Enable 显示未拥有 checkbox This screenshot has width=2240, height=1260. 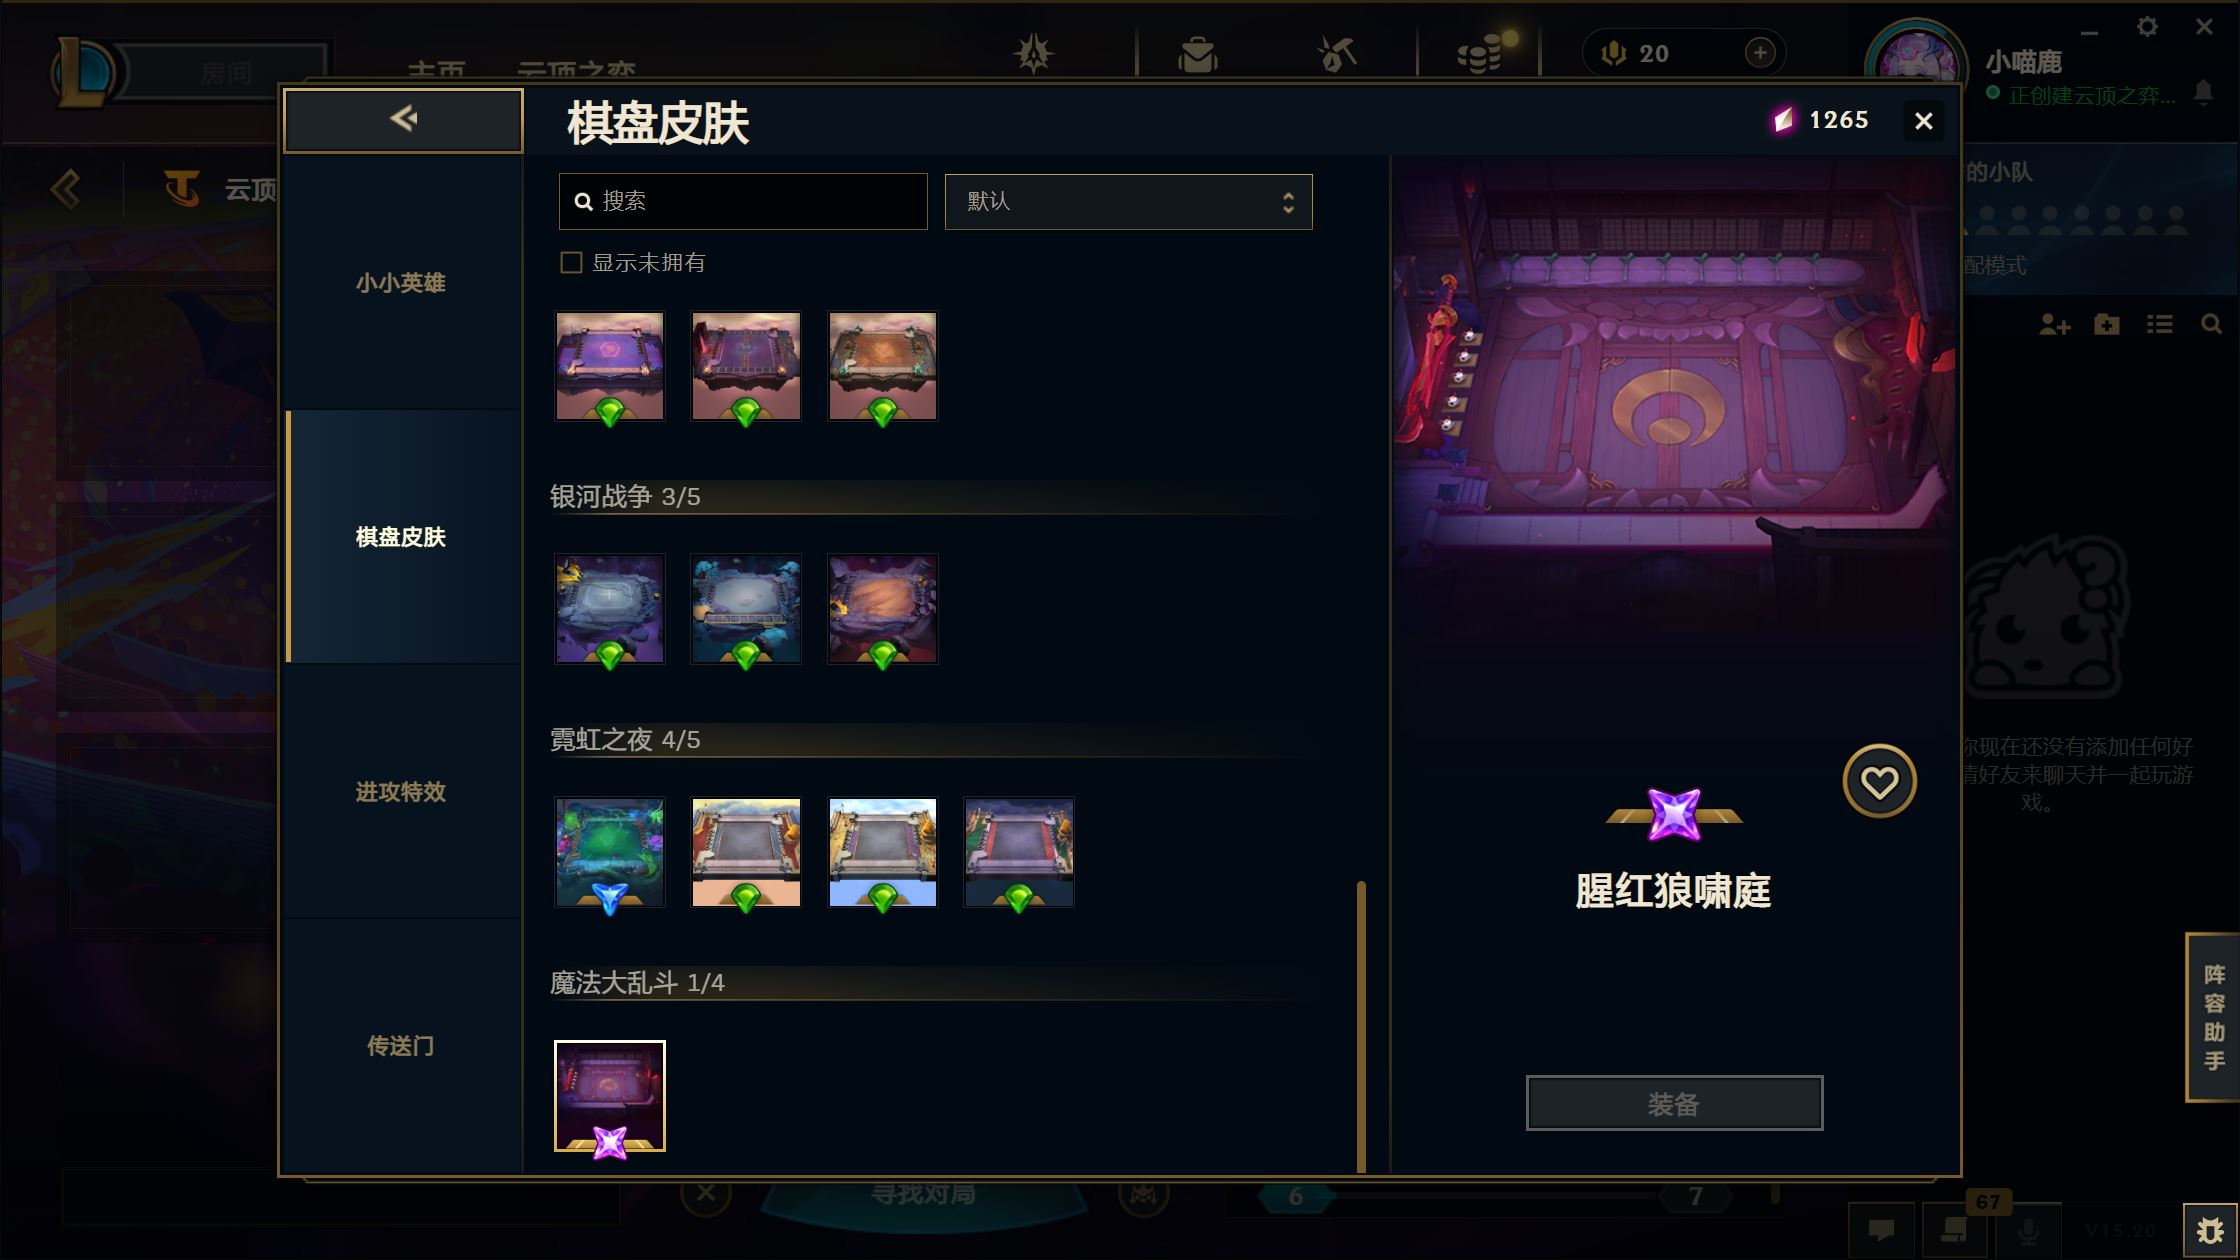[x=571, y=263]
